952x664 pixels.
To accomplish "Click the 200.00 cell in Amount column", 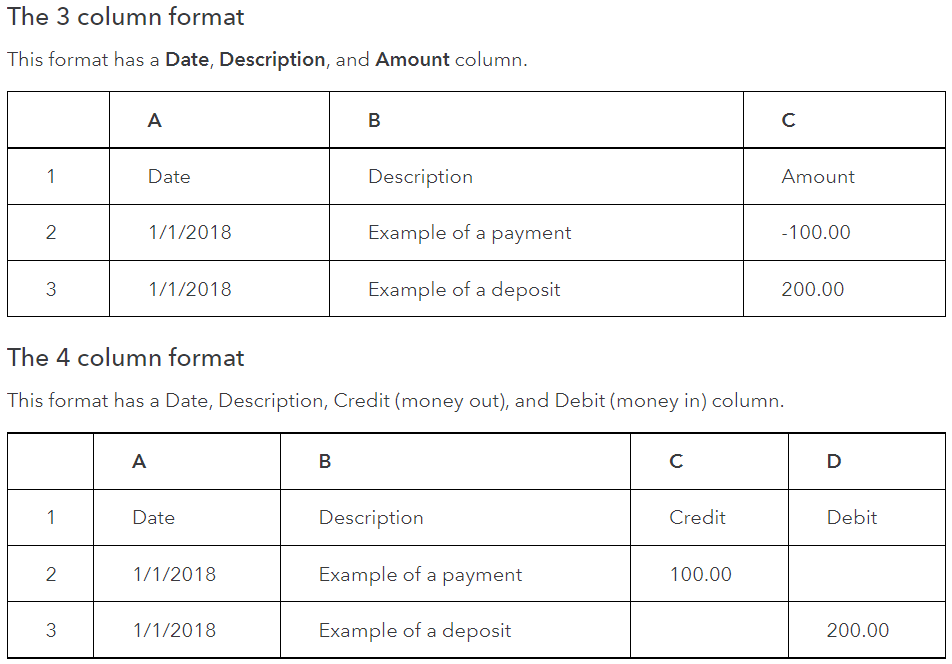I will pyautogui.click(x=844, y=289).
